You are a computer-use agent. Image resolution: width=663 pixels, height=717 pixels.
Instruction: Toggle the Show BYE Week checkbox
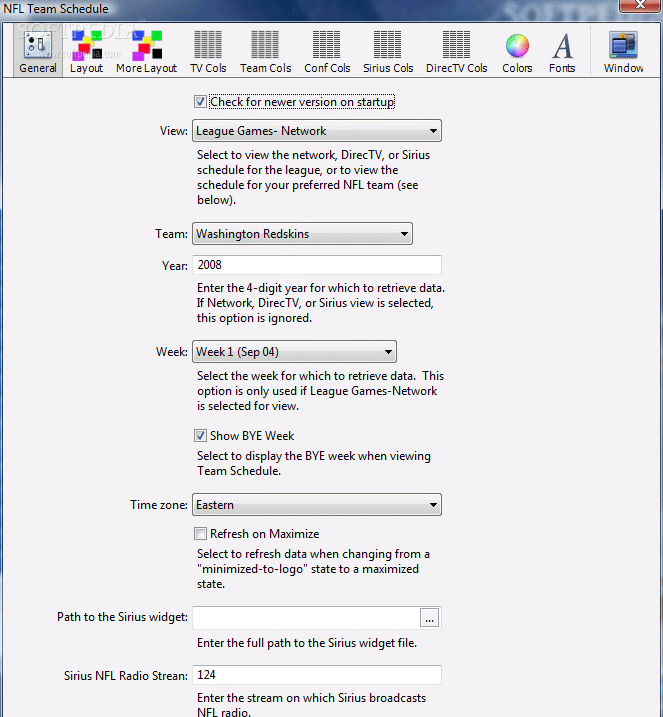pos(200,435)
